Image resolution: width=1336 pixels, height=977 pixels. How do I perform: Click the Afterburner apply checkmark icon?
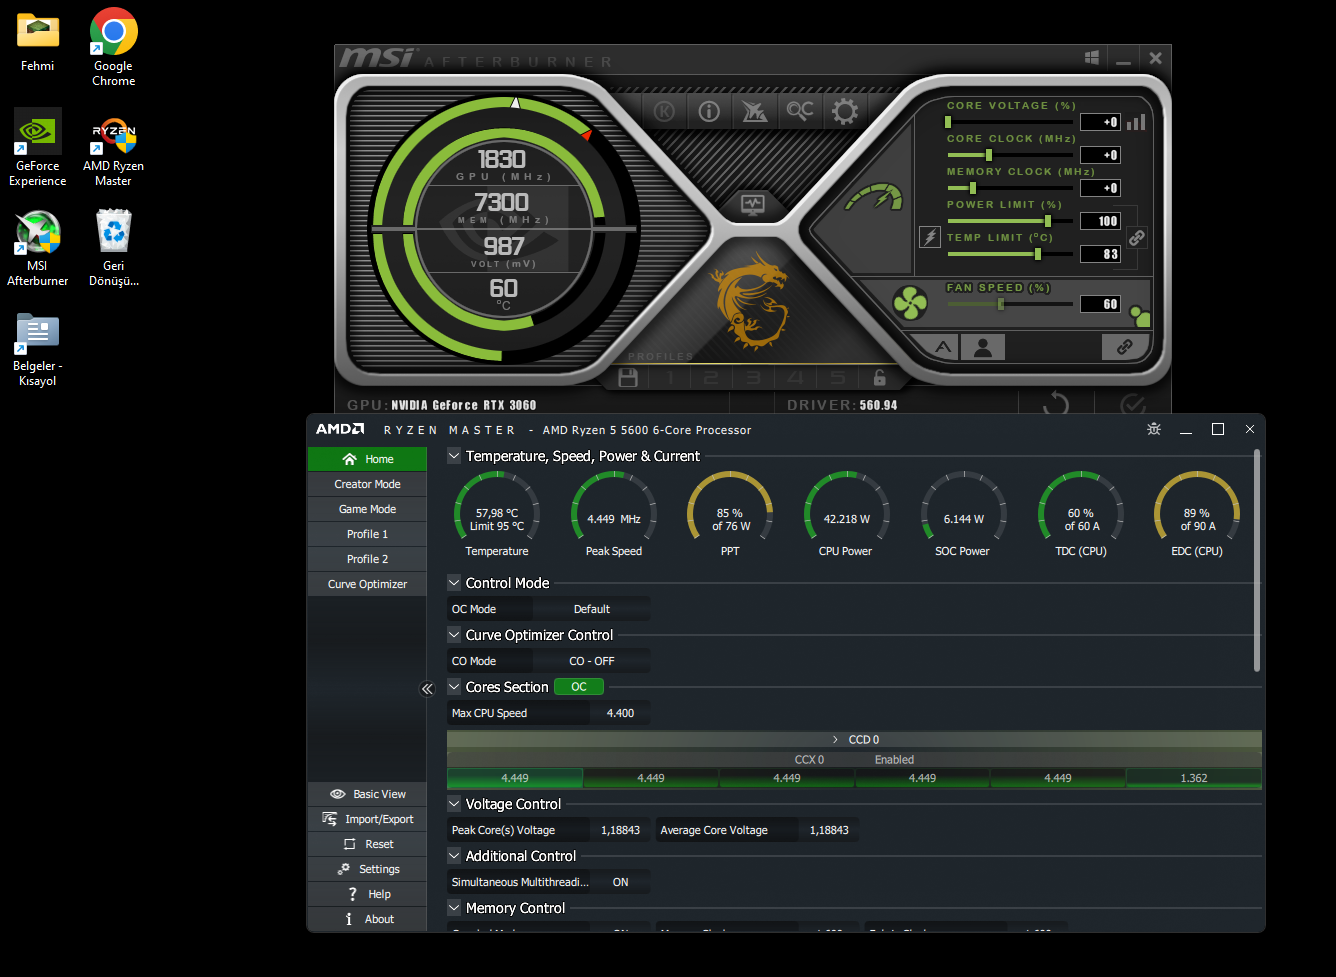[1133, 405]
